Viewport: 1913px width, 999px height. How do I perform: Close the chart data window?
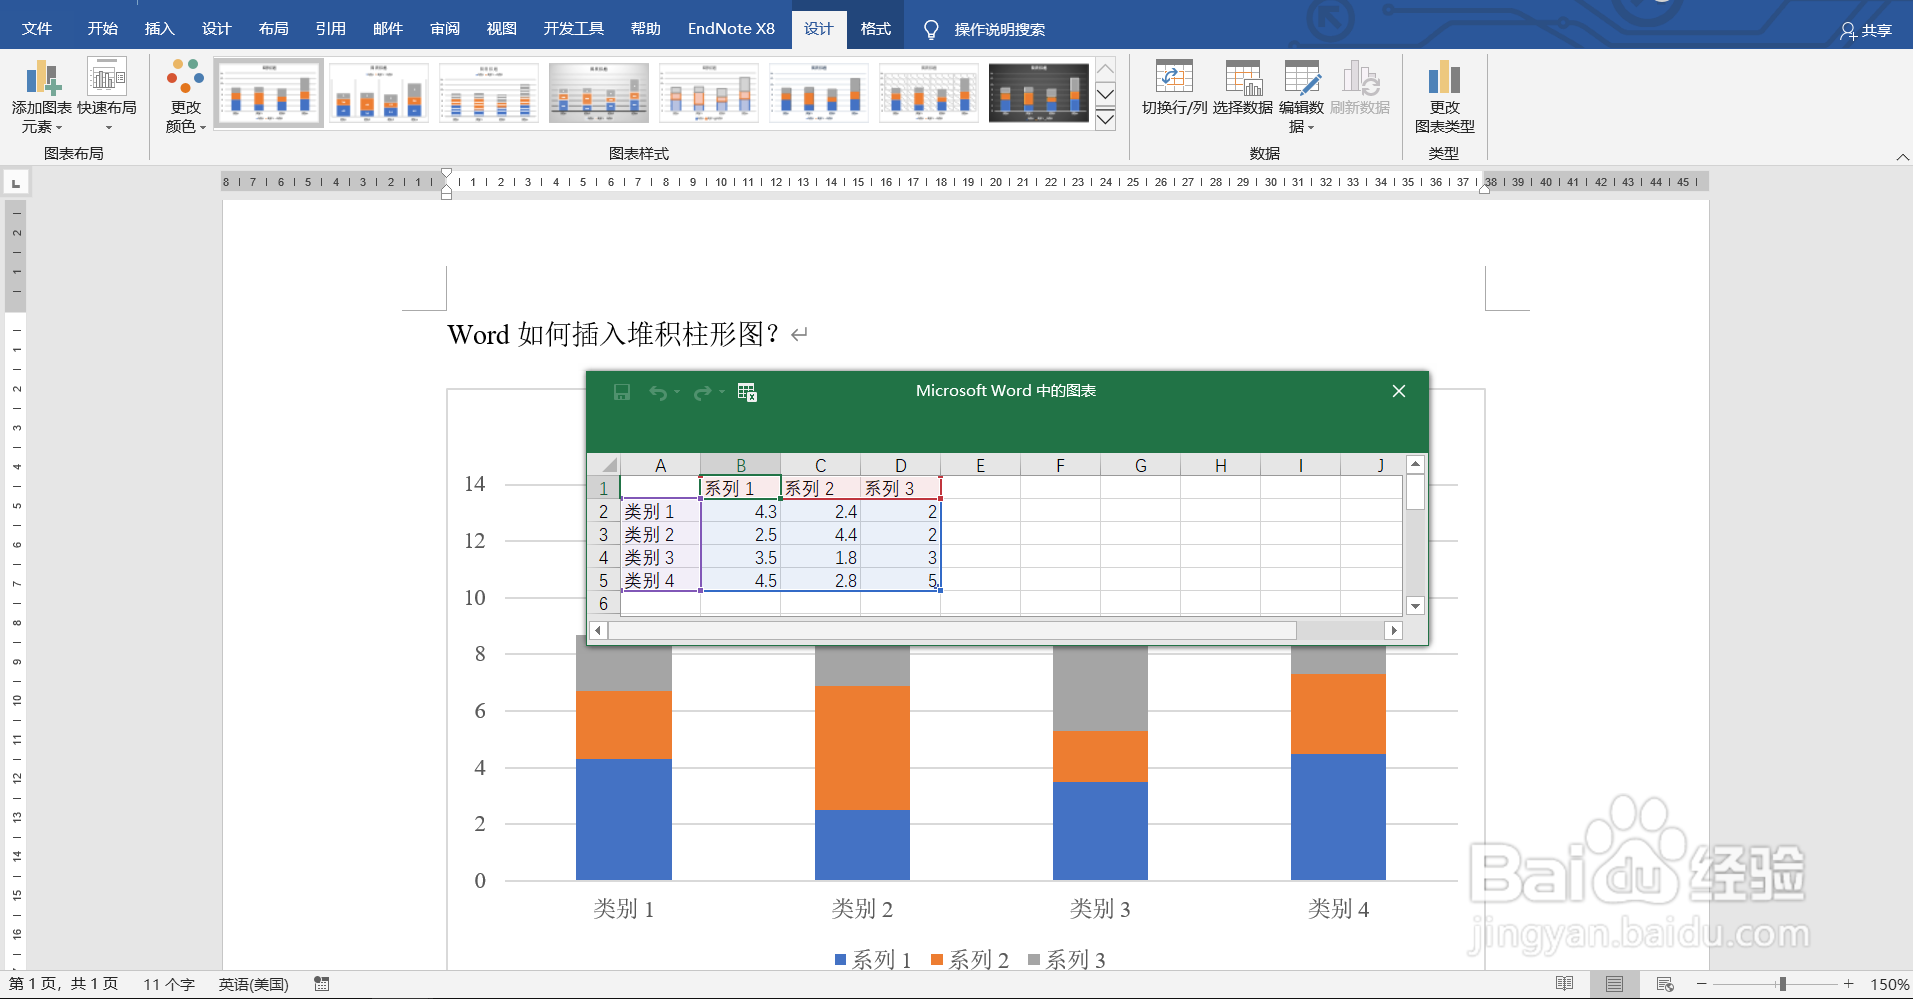coord(1399,391)
